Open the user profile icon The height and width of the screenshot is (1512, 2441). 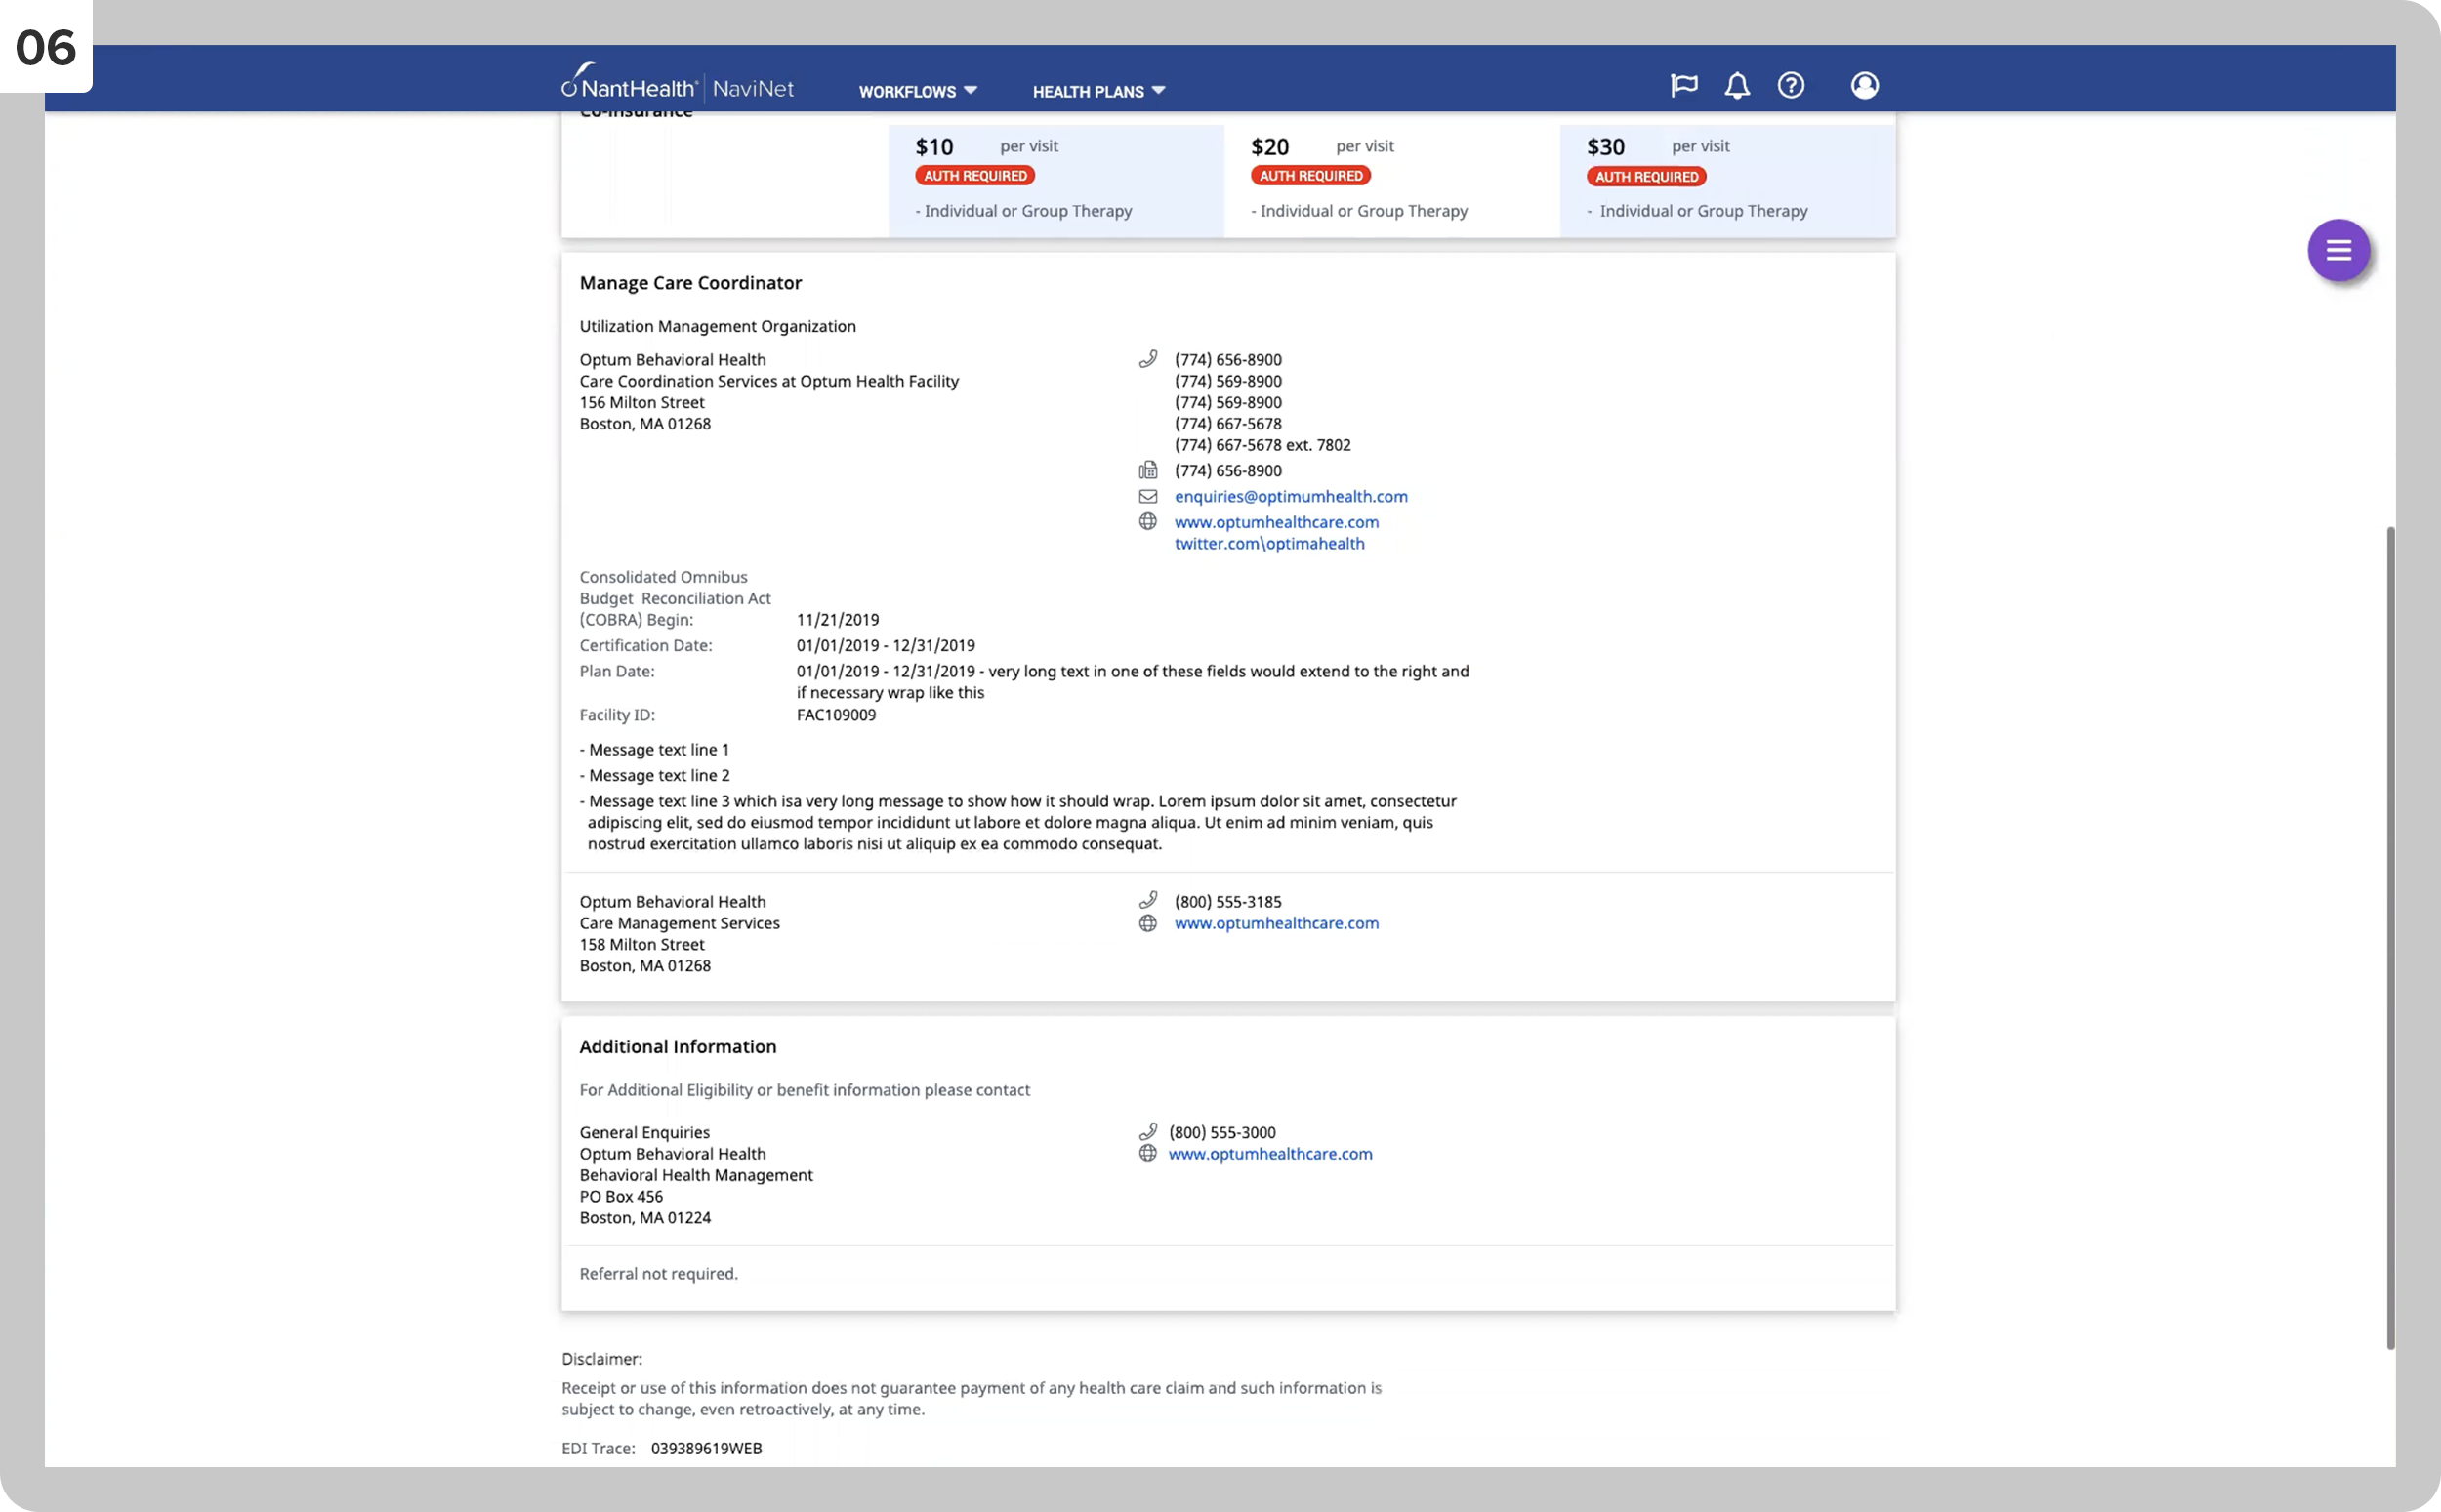[1864, 85]
